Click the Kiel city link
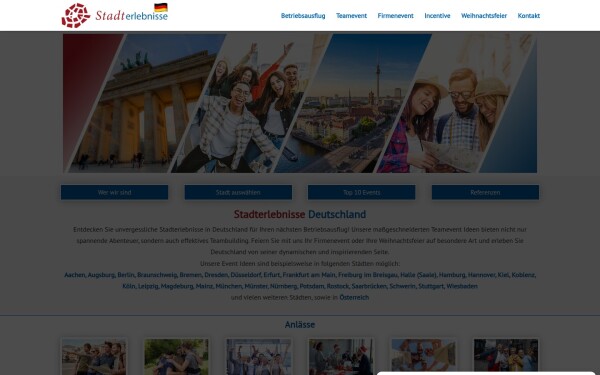 [x=504, y=275]
